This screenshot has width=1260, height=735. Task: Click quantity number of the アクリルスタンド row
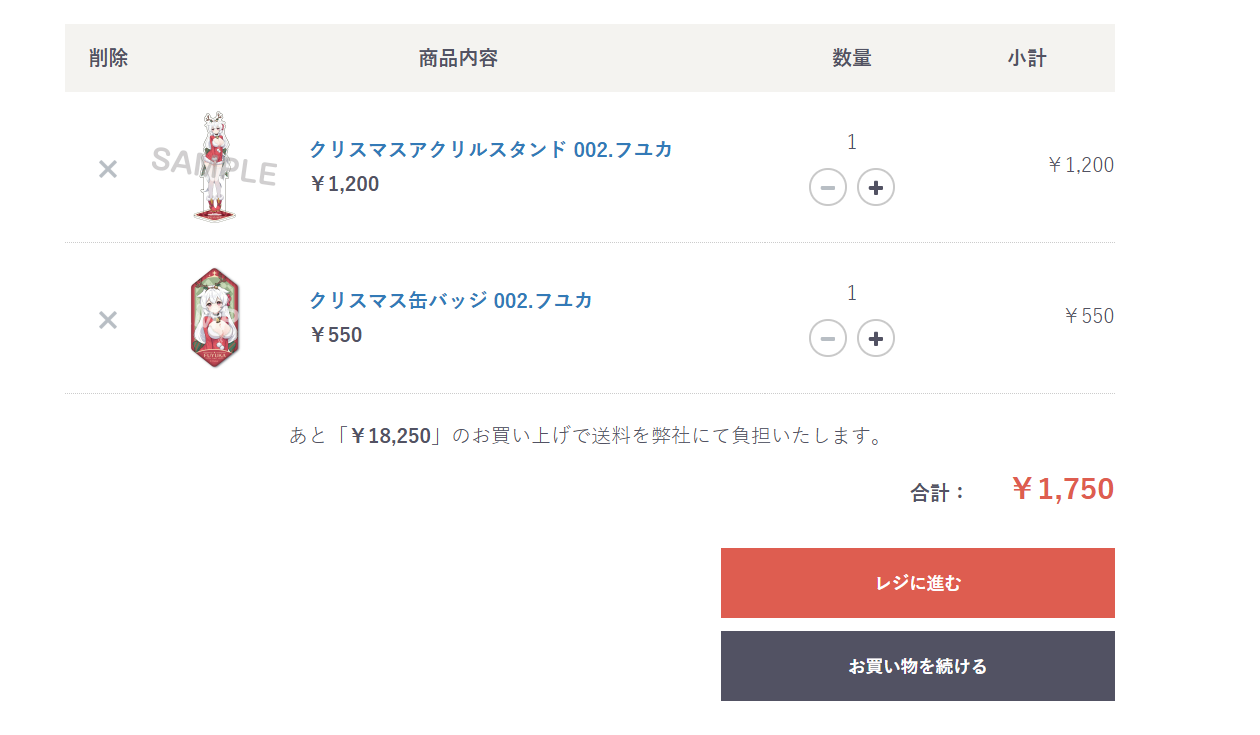pyautogui.click(x=852, y=142)
